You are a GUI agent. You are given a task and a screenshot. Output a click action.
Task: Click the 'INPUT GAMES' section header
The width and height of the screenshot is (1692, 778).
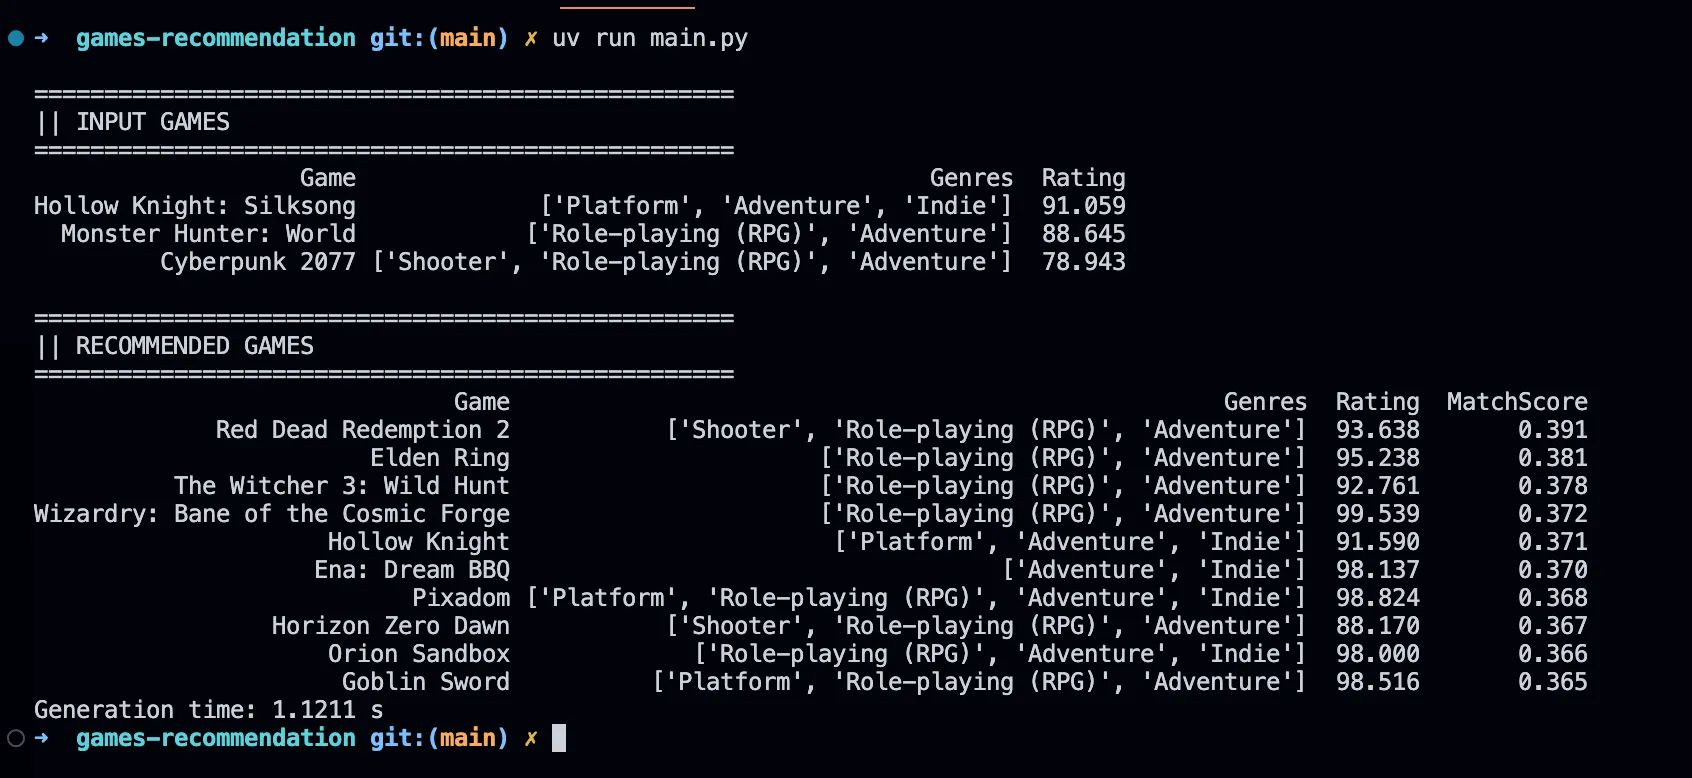click(x=152, y=122)
